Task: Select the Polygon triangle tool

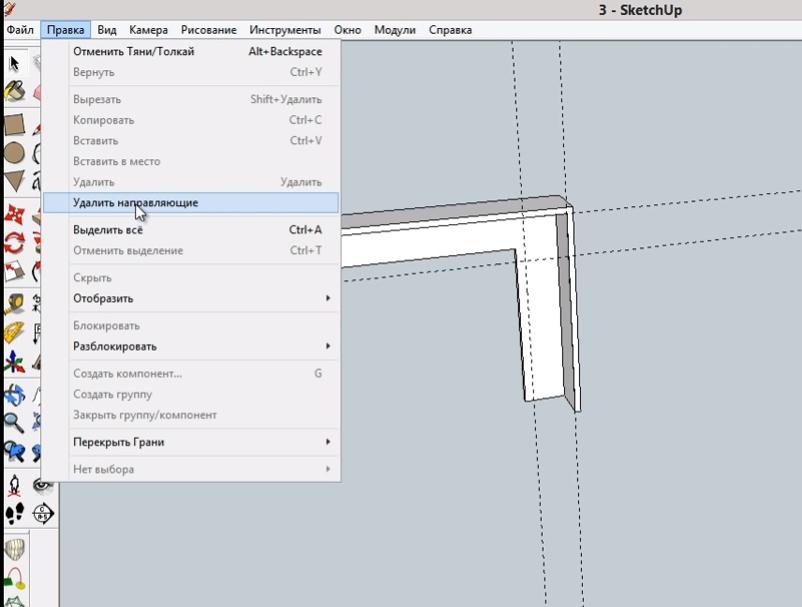Action: point(14,181)
